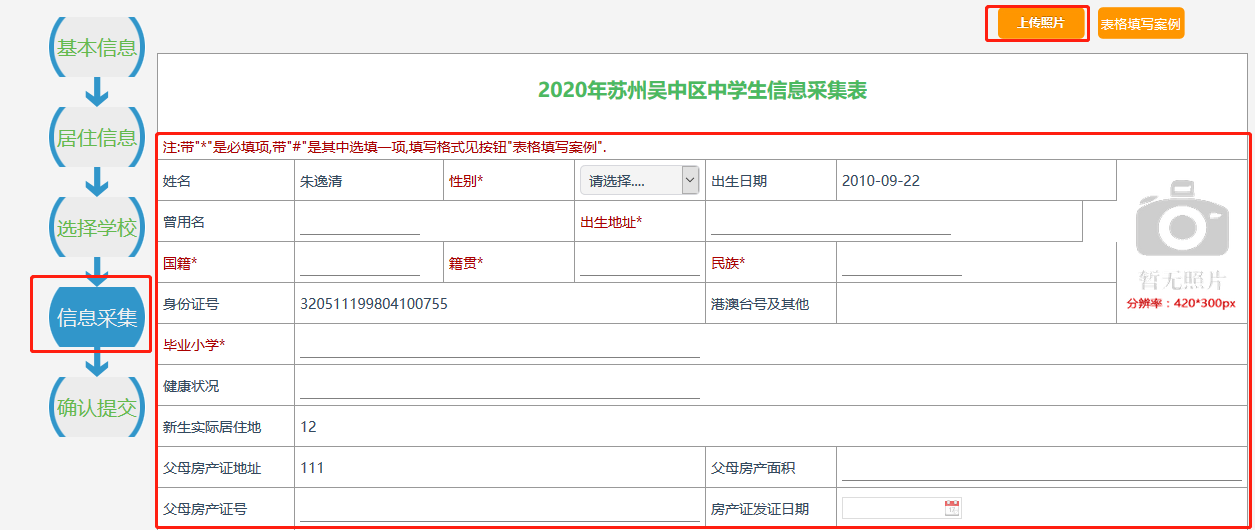
Task: Select the 信息采集 step
Action: [x=96, y=317]
